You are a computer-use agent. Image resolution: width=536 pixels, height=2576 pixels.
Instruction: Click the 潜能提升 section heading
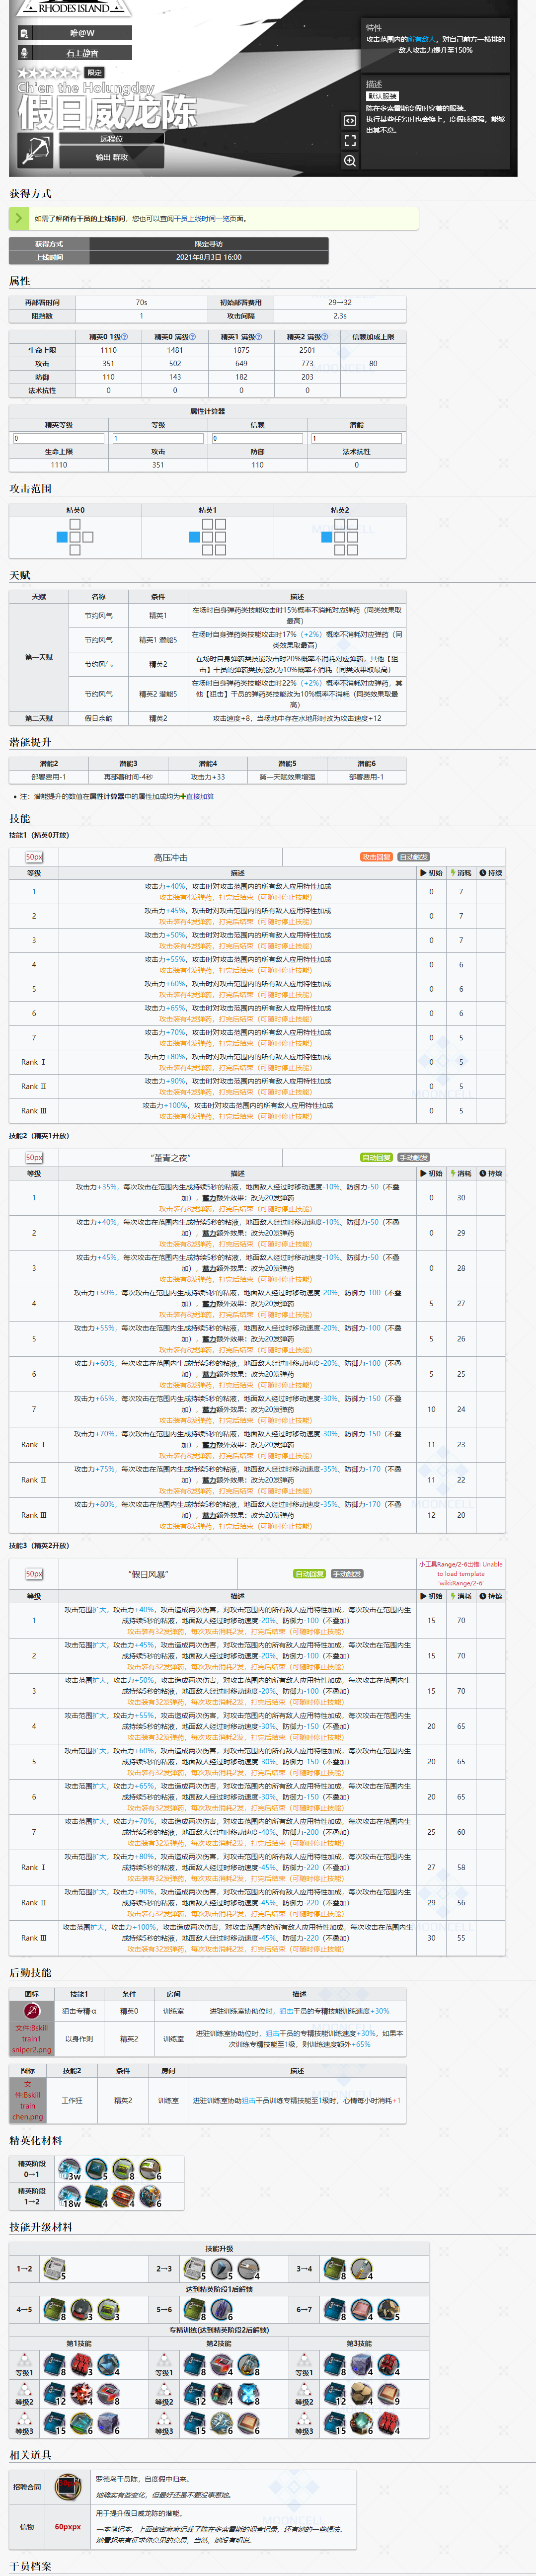30,742
